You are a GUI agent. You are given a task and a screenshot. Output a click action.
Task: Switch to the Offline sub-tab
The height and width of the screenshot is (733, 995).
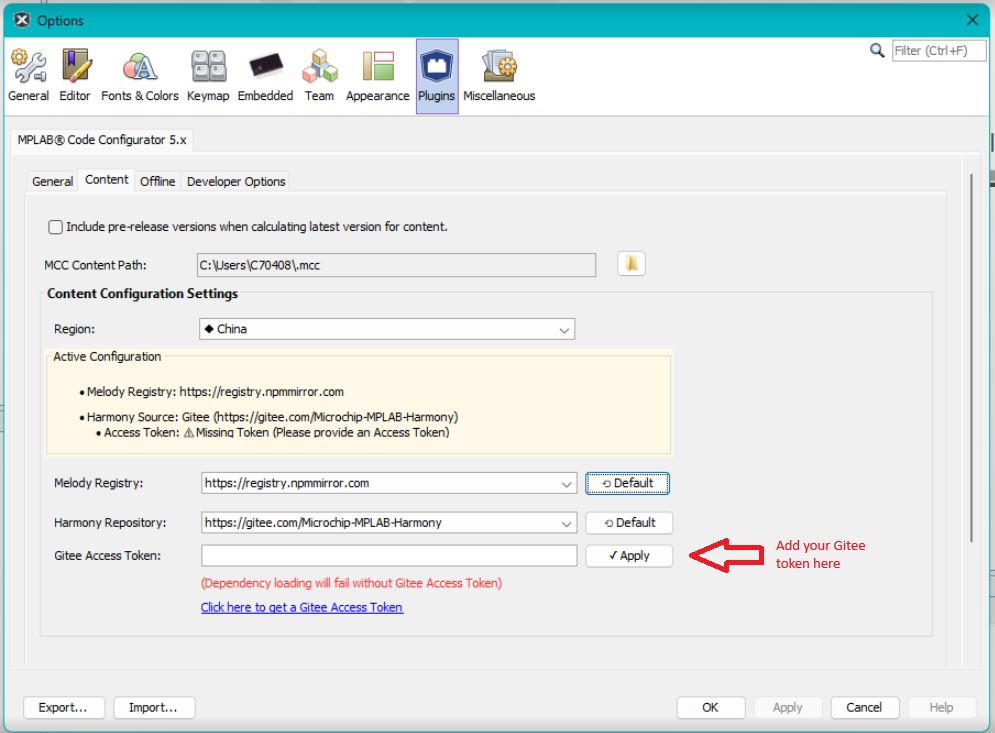[x=157, y=182]
